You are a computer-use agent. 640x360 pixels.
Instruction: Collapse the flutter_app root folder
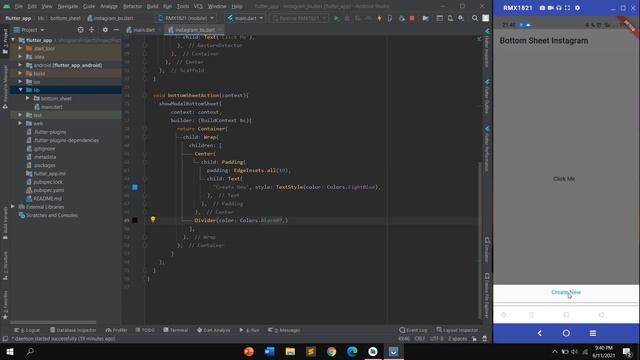coord(13,40)
